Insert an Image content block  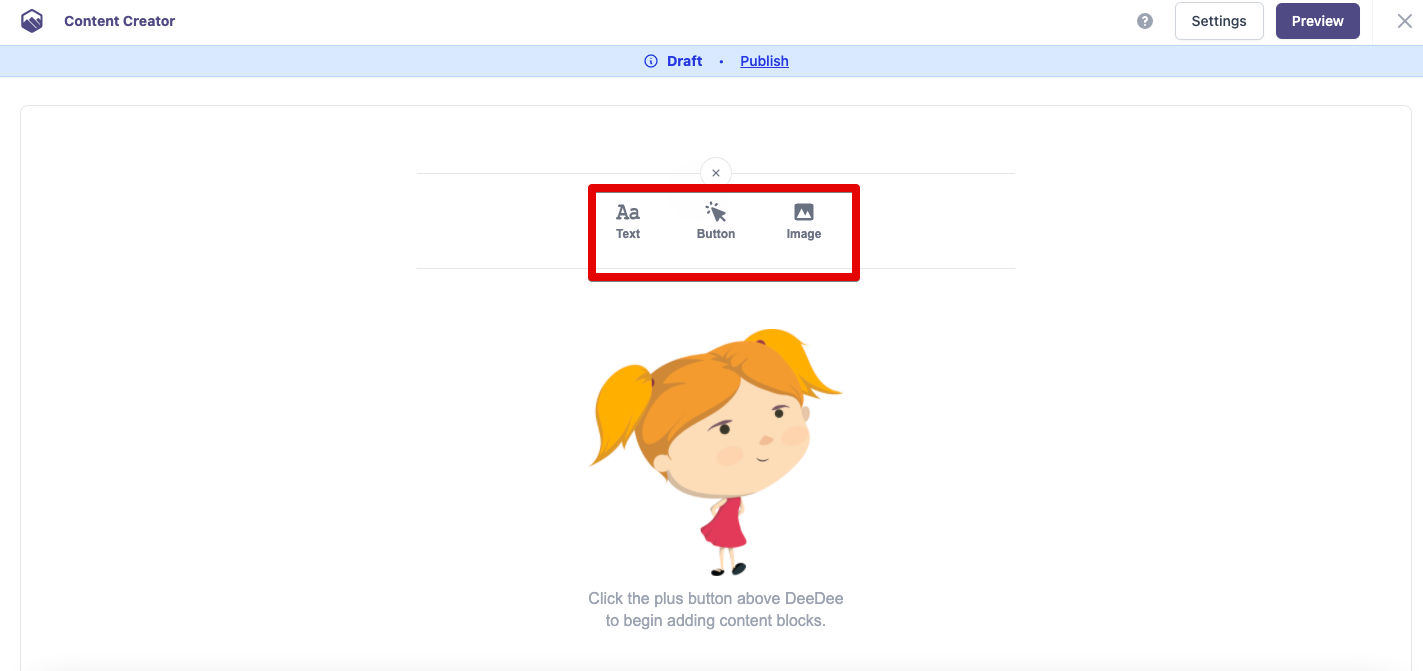(803, 221)
